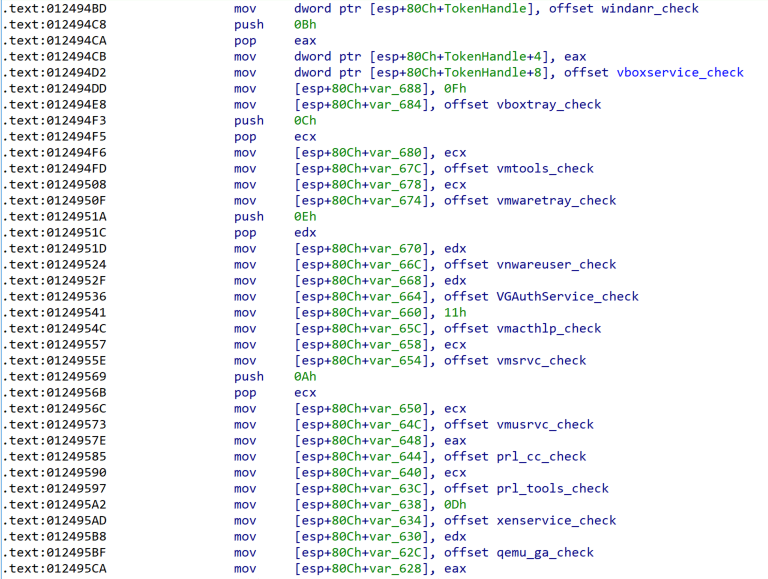Screen dimensions: 768x579
Task: Click the value 0Fh operand
Action: (455, 89)
